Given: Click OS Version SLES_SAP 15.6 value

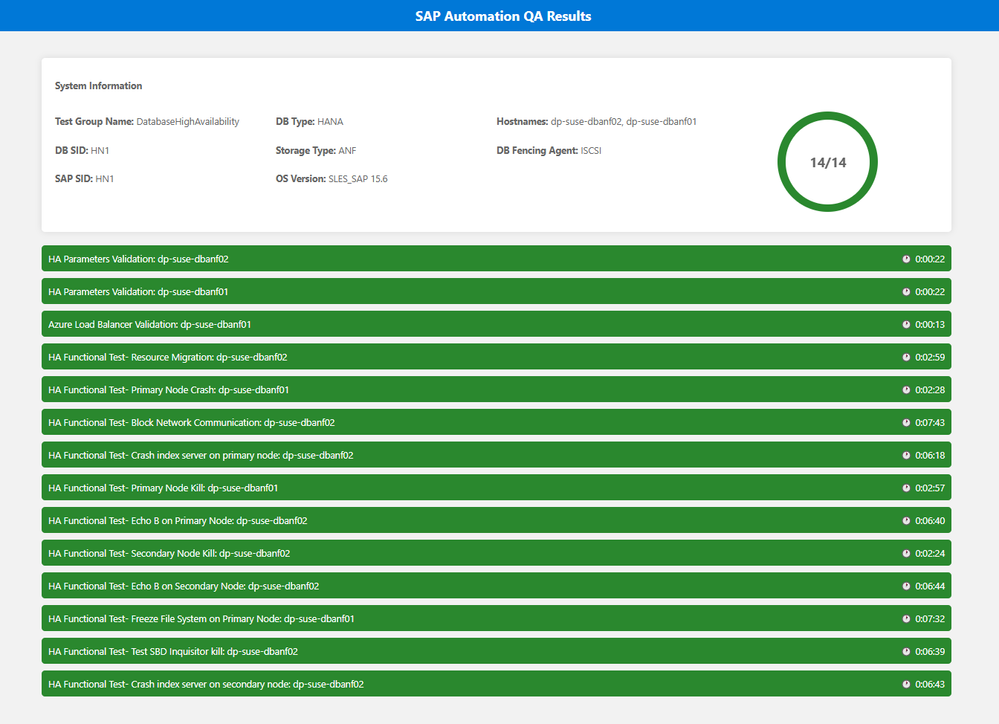Looking at the screenshot, I should point(357,178).
